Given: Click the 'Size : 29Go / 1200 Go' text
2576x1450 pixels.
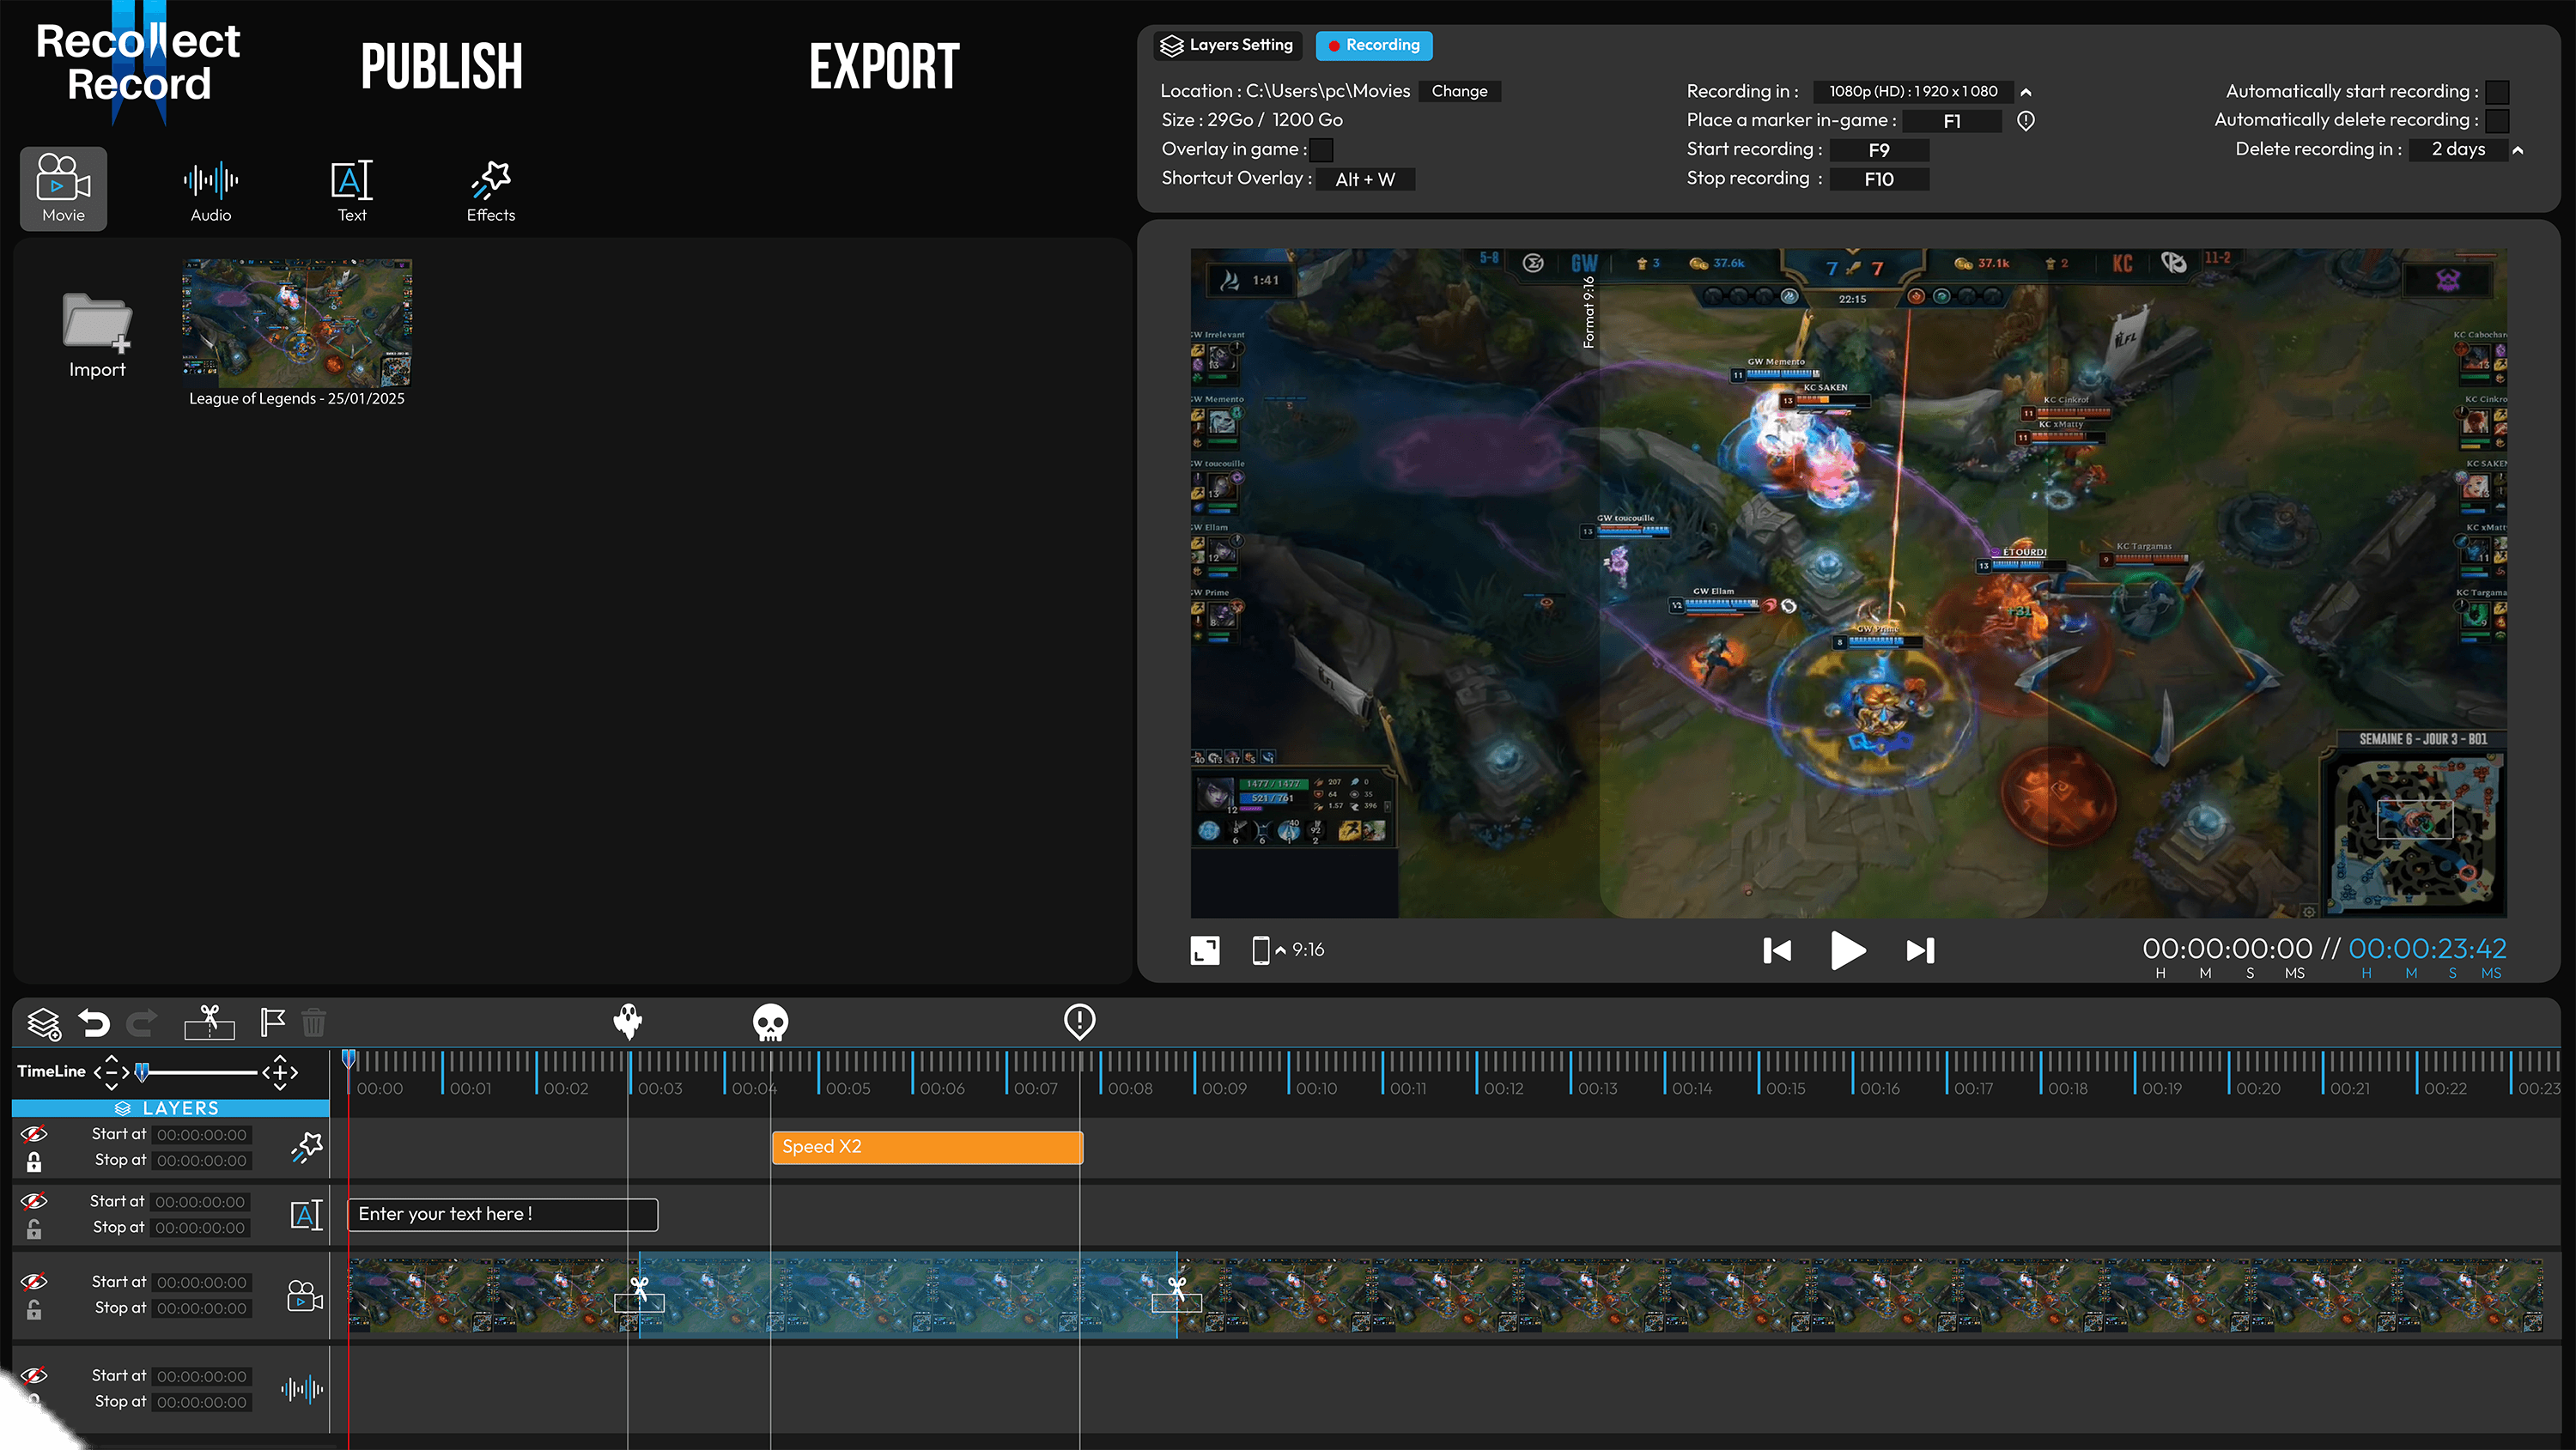Looking at the screenshot, I should [x=1252, y=120].
